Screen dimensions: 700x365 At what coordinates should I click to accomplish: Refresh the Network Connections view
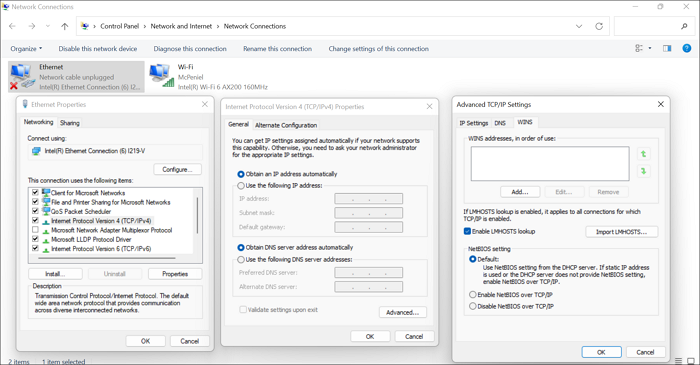[599, 26]
